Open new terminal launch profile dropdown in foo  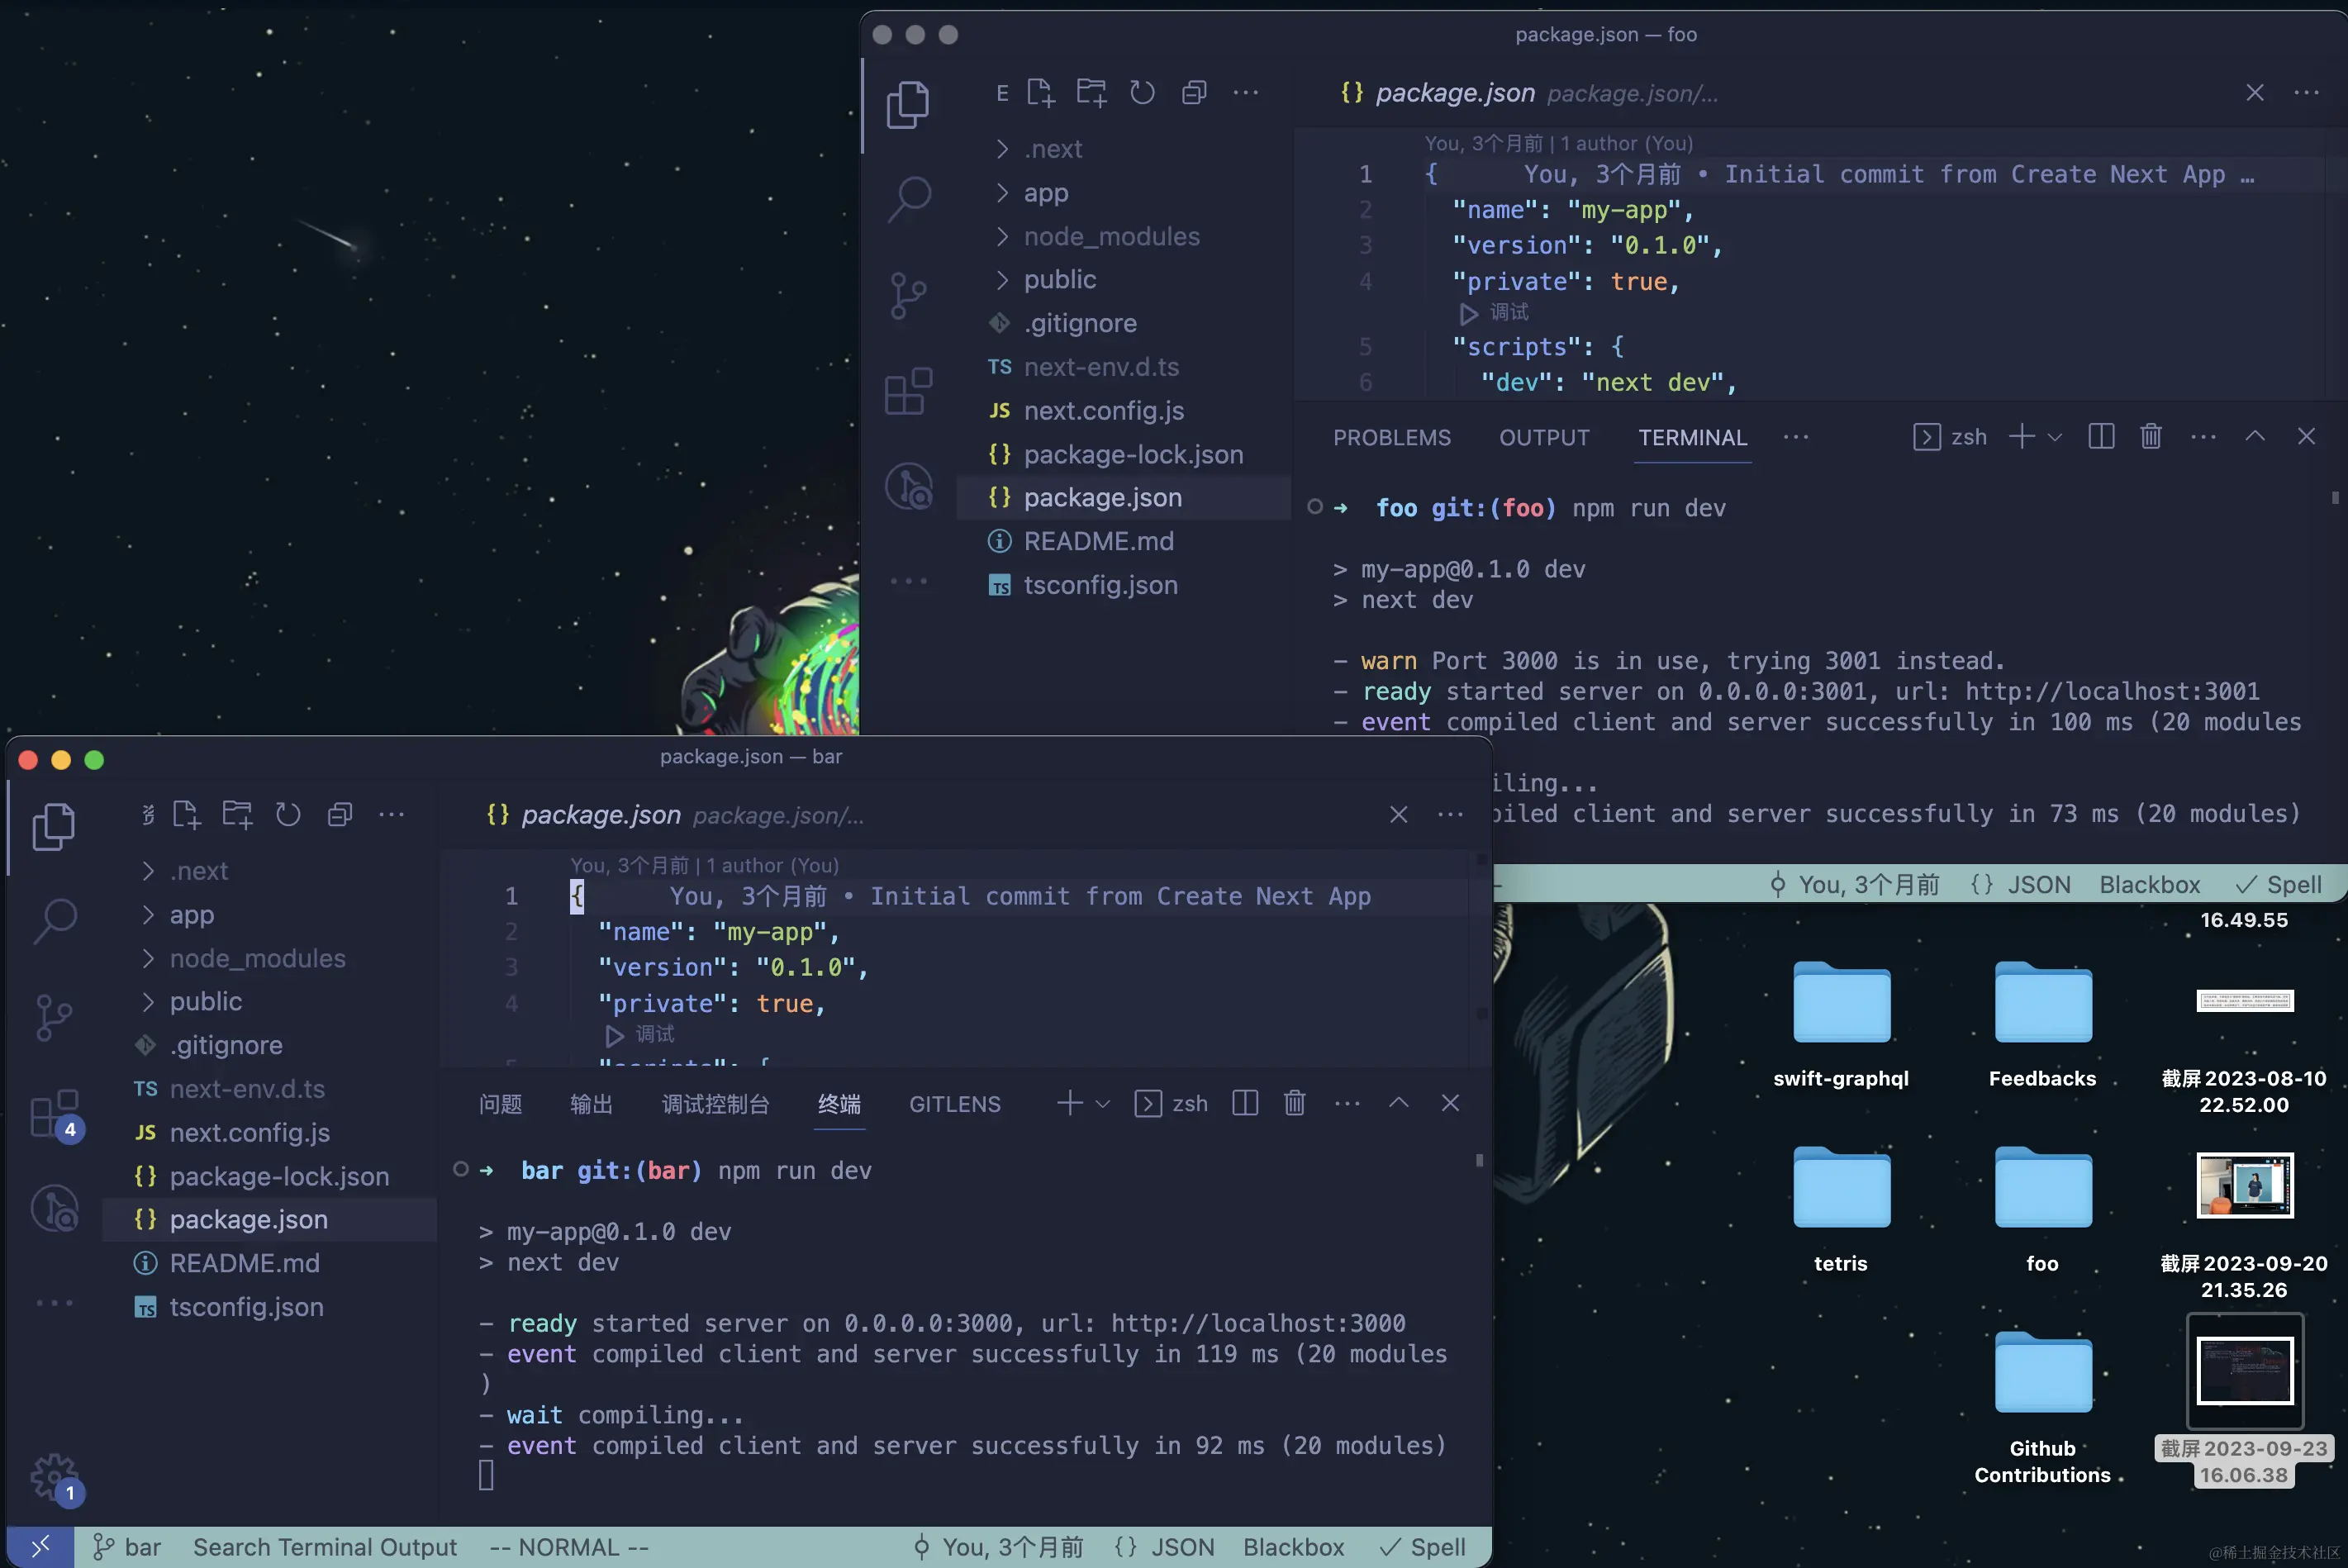click(2055, 437)
